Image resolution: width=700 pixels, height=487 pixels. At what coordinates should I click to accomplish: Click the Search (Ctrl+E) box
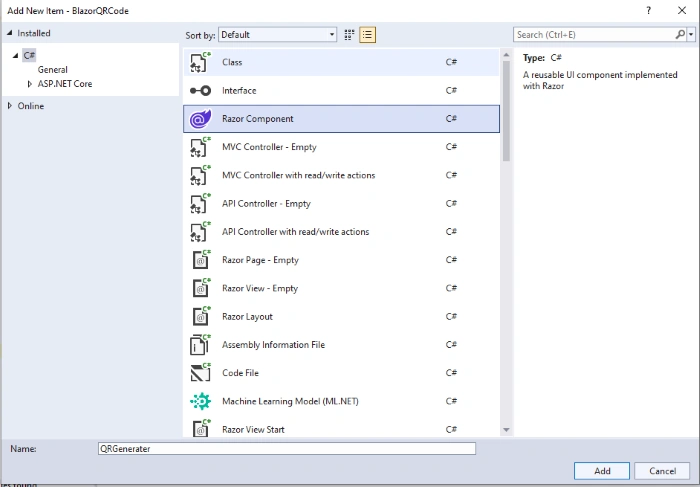click(594, 34)
